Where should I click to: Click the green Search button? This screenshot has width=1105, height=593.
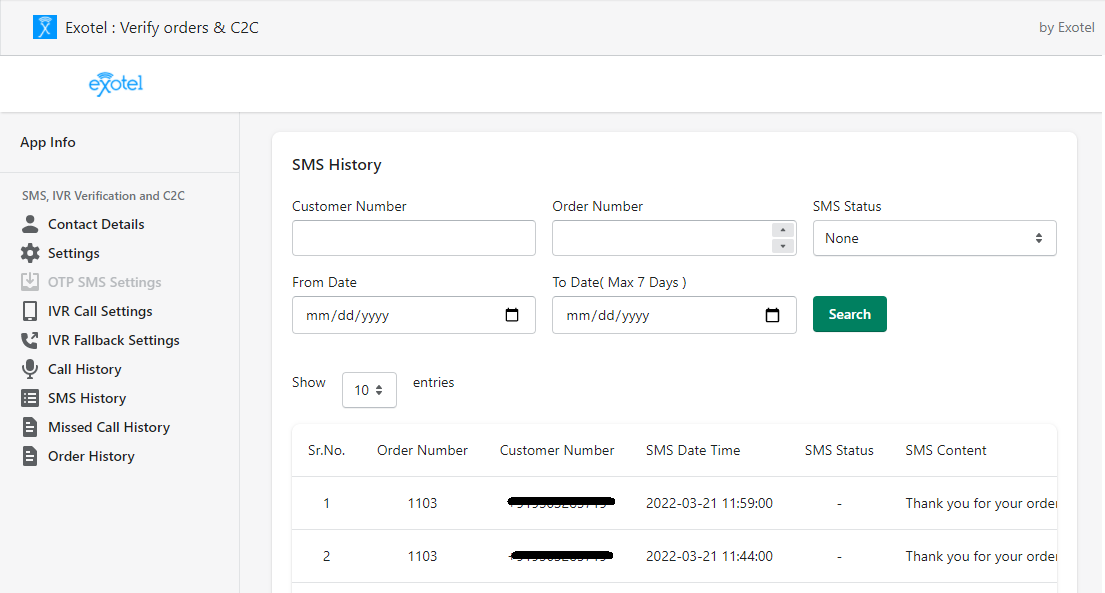click(x=850, y=314)
